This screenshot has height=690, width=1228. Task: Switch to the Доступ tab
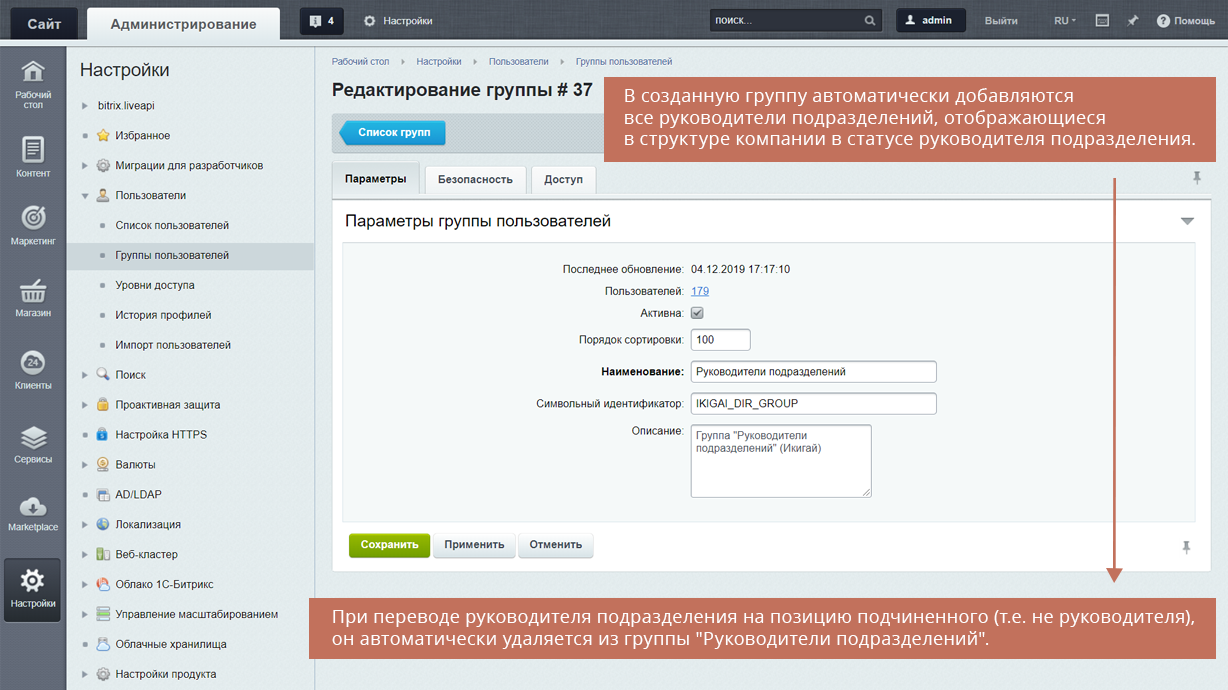click(564, 179)
